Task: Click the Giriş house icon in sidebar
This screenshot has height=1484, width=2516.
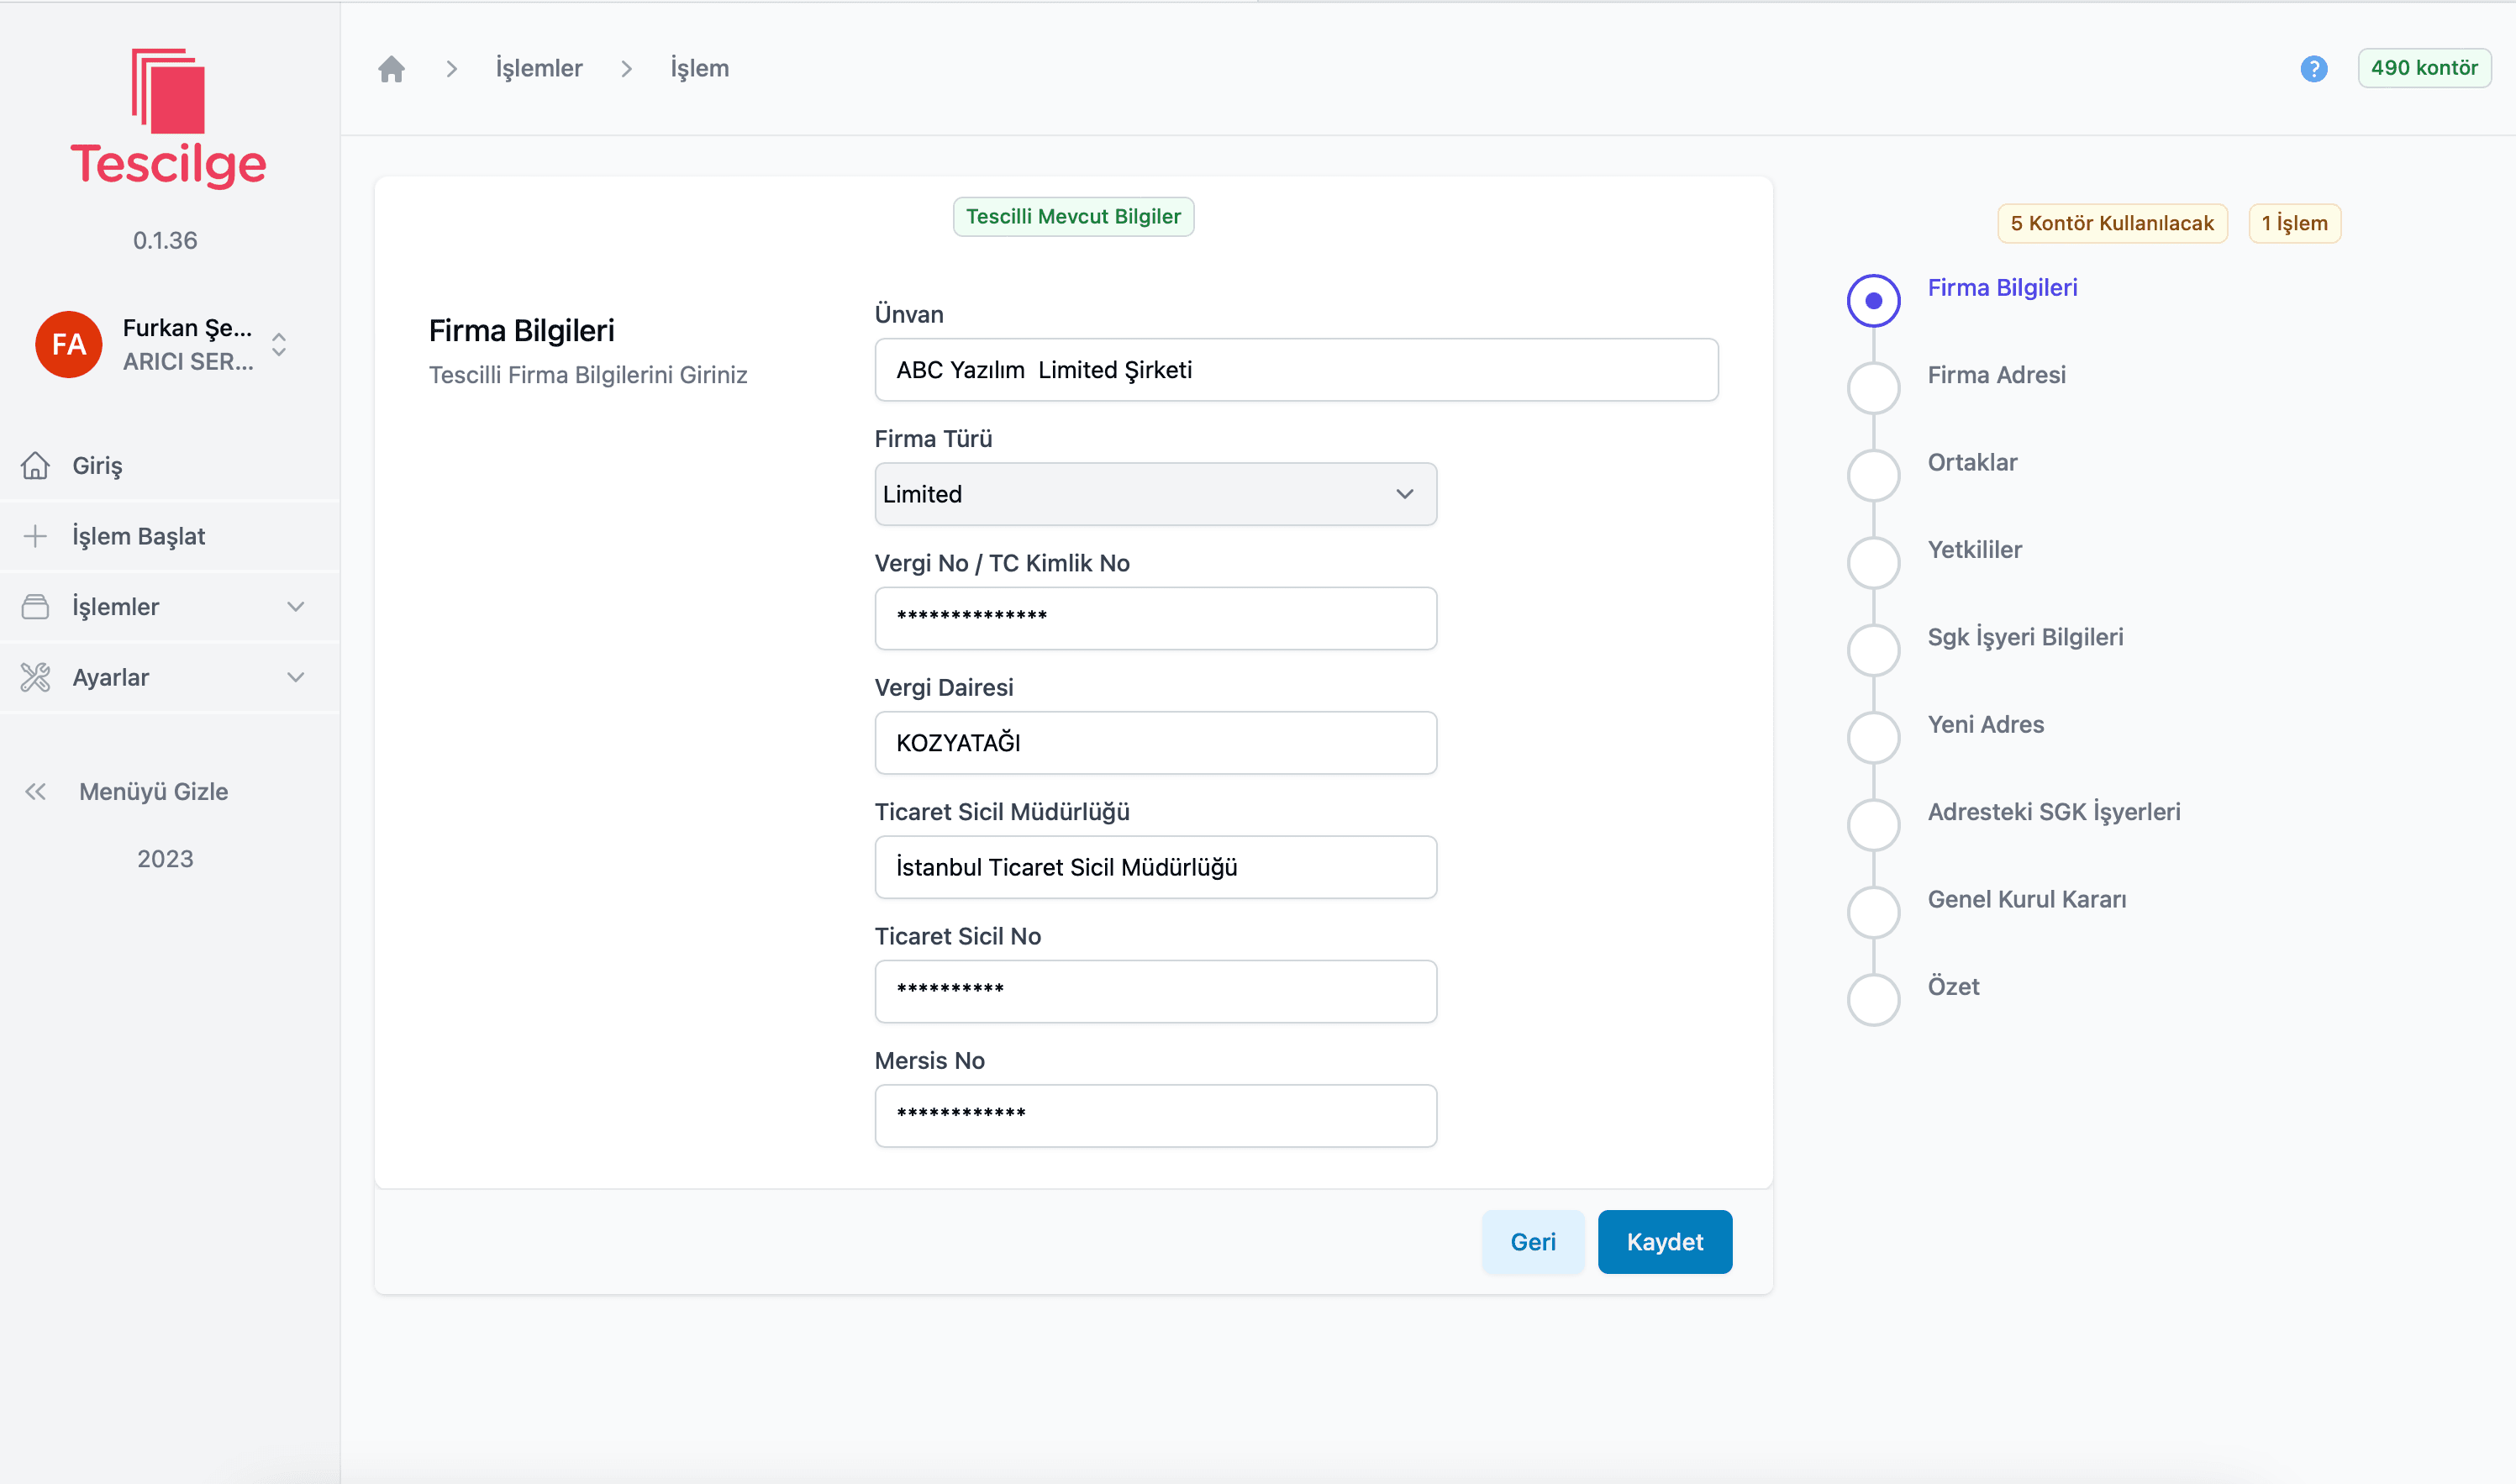Action: point(35,465)
